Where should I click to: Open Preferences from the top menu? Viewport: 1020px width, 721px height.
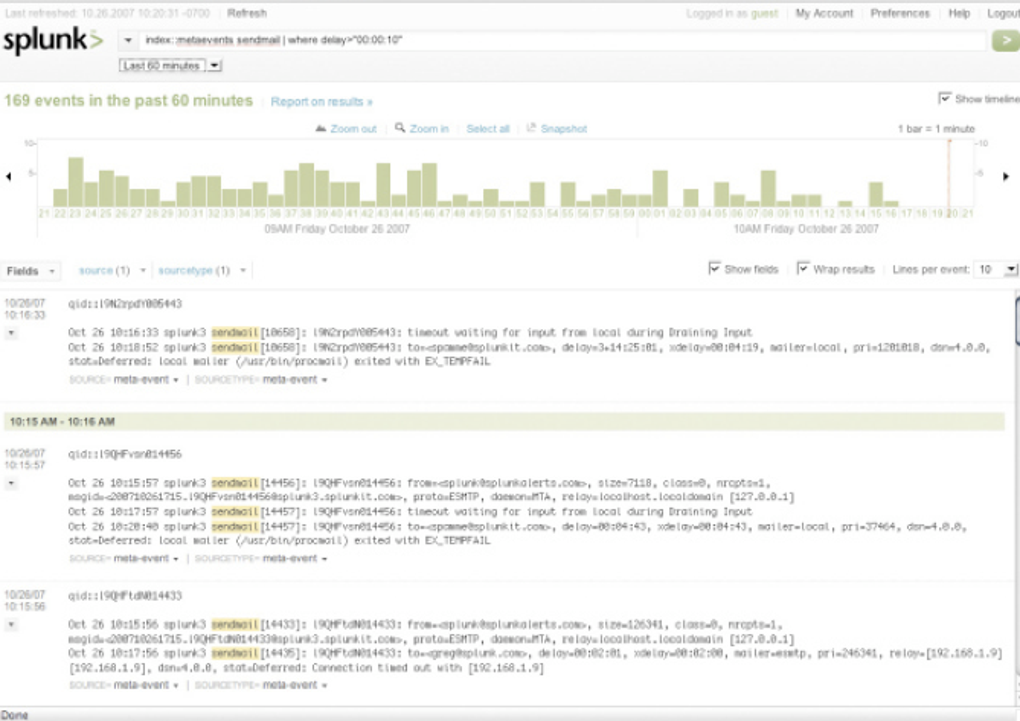900,13
